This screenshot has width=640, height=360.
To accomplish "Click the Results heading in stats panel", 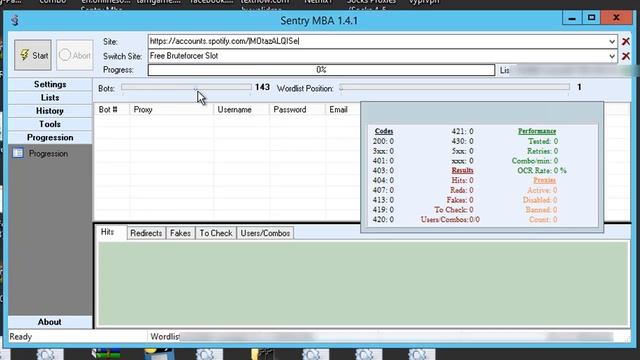I will coord(462,170).
